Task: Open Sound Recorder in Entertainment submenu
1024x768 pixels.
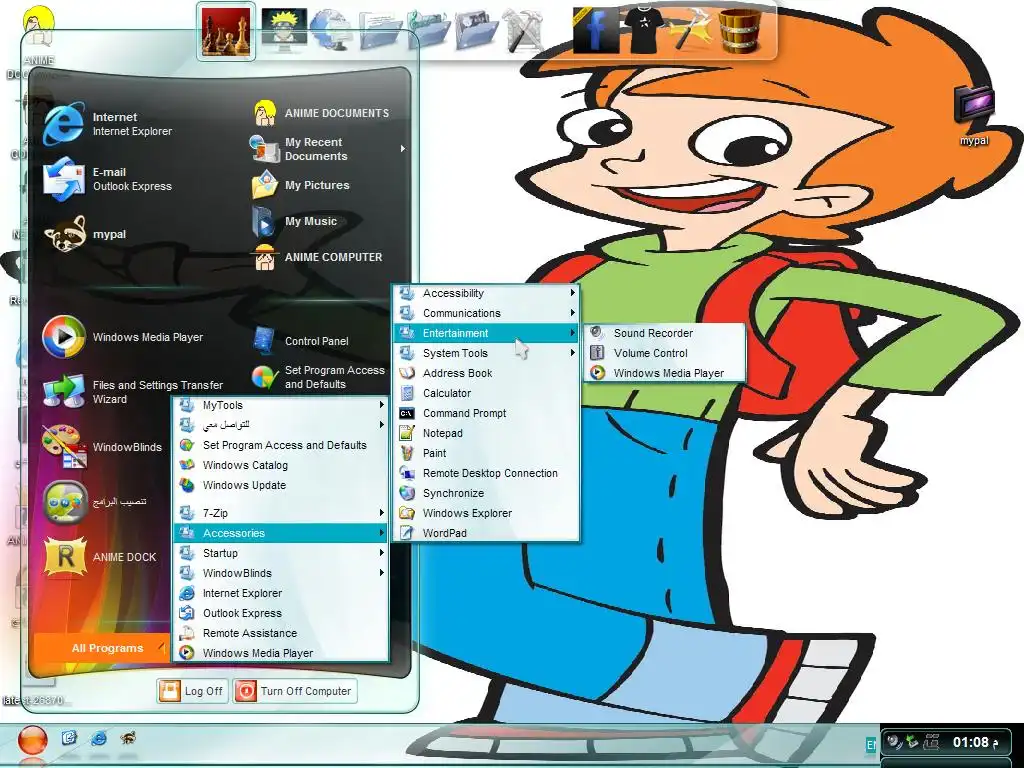Action: [664, 333]
